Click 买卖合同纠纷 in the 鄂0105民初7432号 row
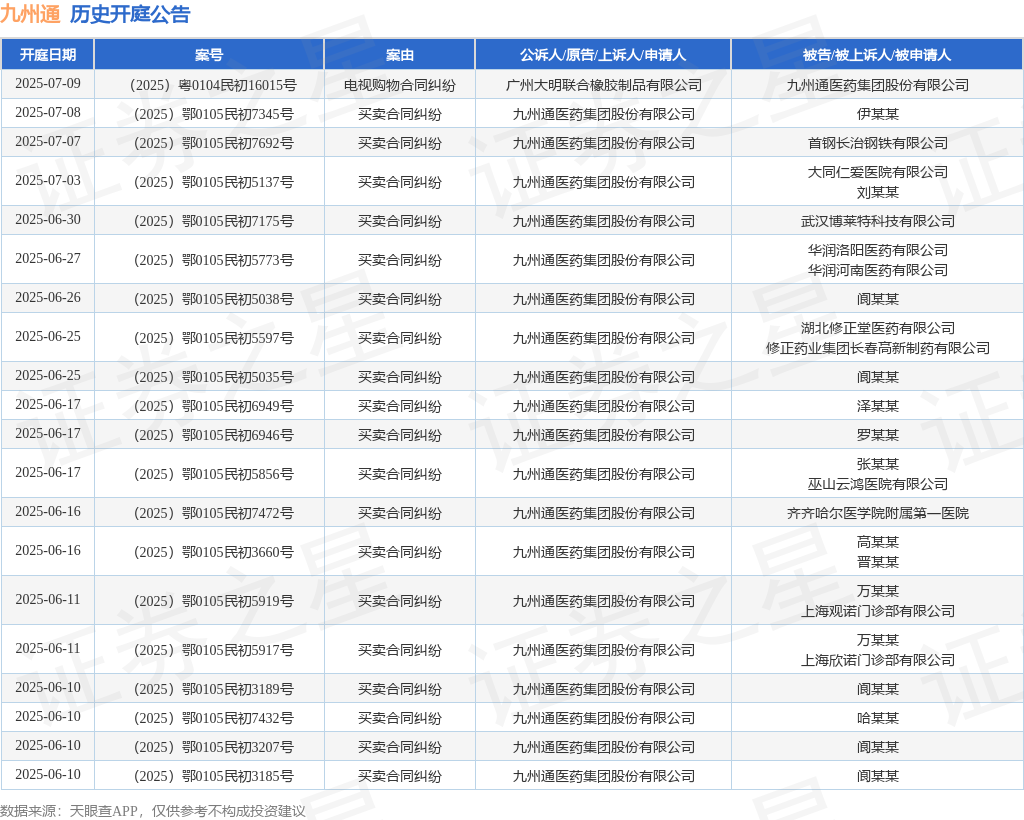This screenshot has height=820, width=1024. (400, 718)
